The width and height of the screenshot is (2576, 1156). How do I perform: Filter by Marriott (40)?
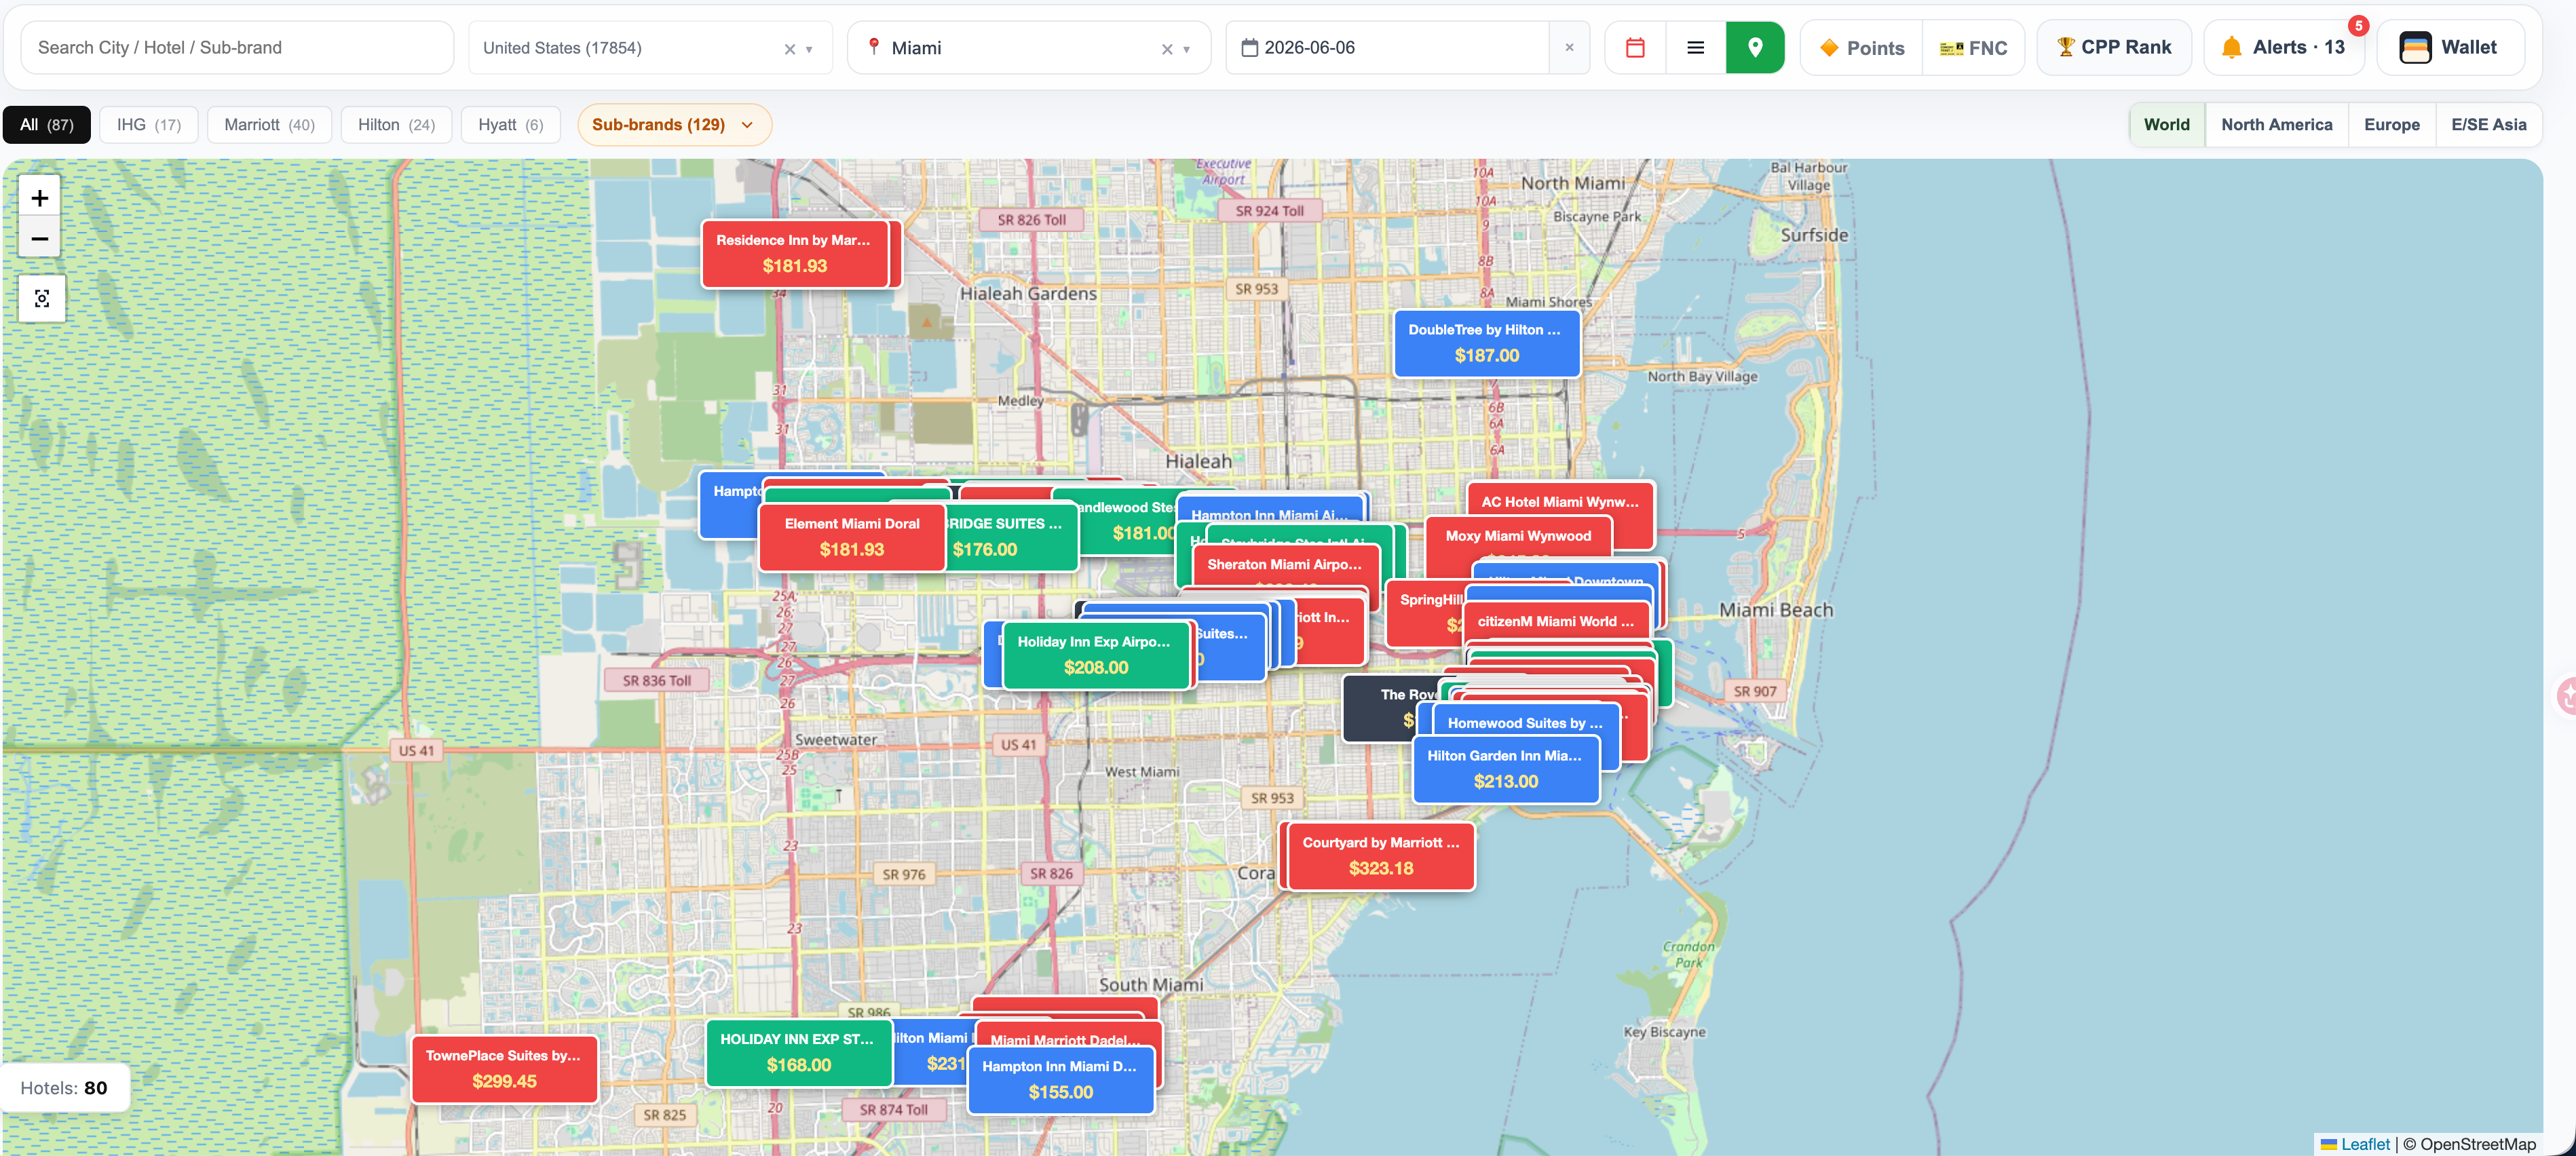click(269, 125)
